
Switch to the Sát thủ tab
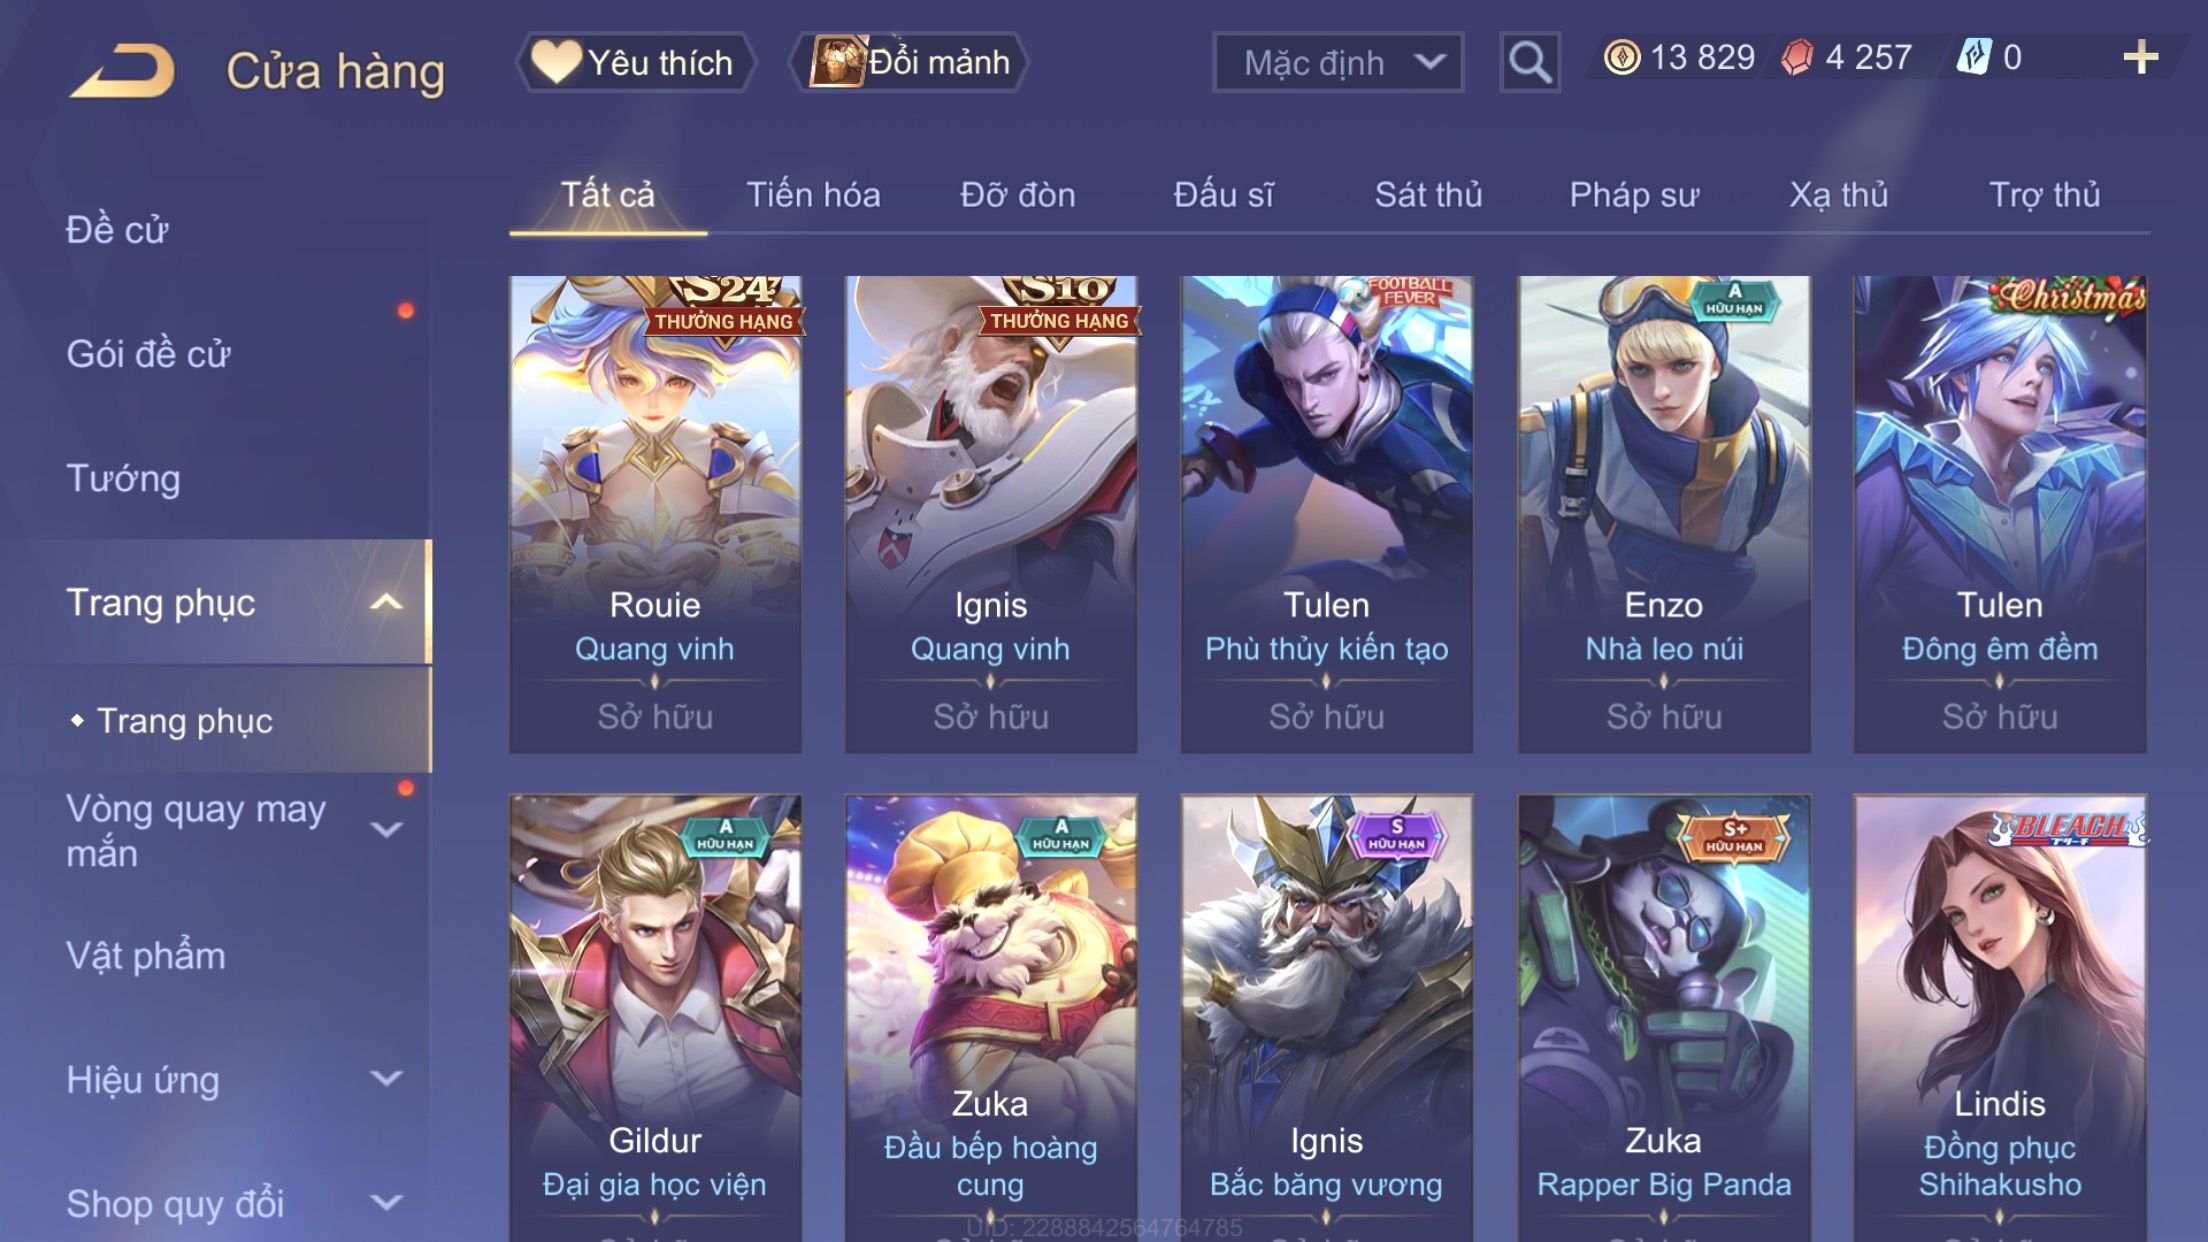1428,195
